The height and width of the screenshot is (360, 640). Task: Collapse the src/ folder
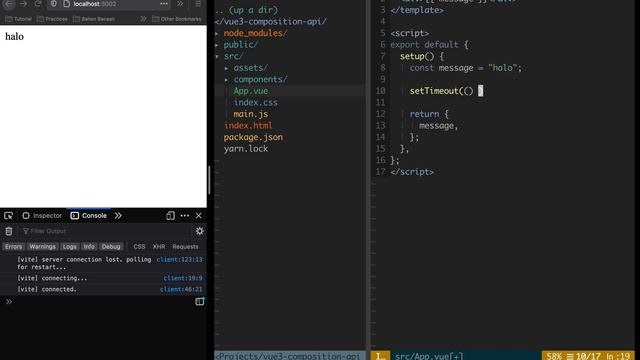pyautogui.click(x=233, y=56)
